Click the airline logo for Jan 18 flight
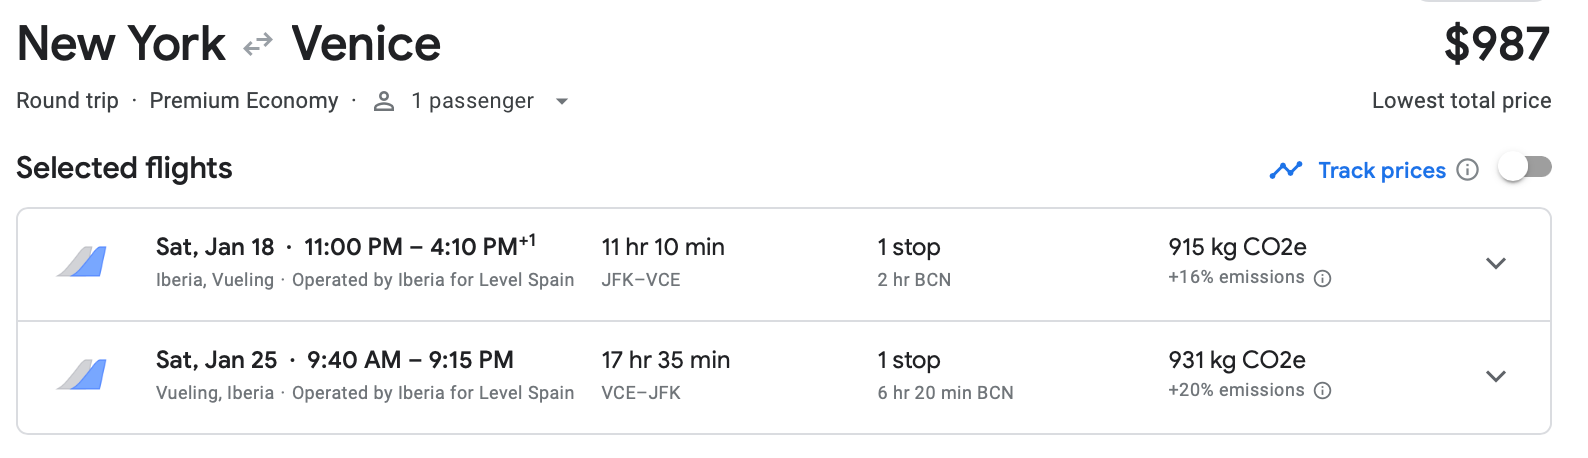The image size is (1588, 458). click(x=82, y=262)
